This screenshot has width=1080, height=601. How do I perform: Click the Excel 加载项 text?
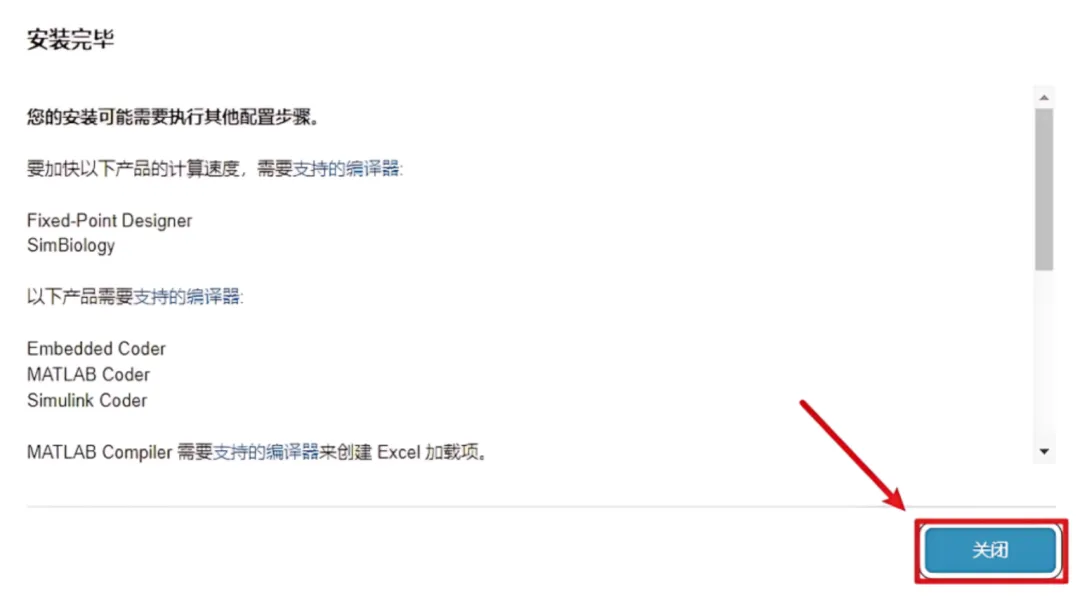click(431, 452)
